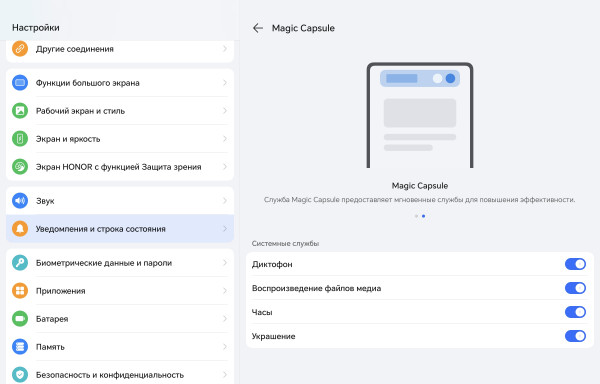
Task: Open Функции большого экрана settings
Action: (120, 83)
